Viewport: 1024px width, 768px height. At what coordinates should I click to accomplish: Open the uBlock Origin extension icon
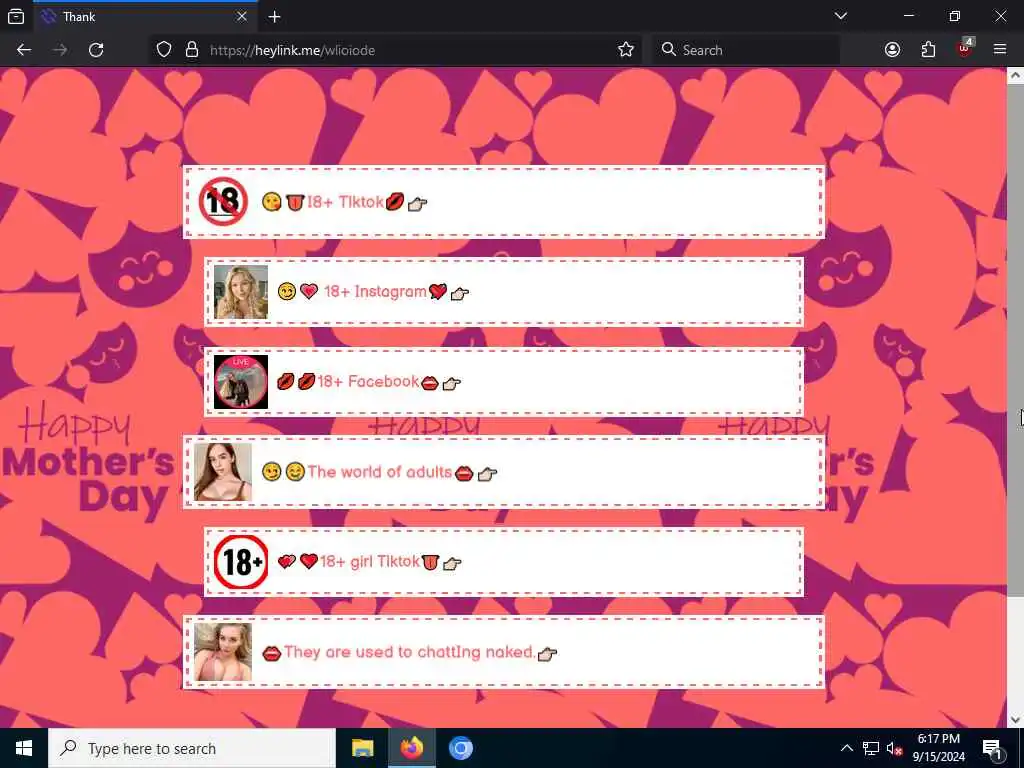point(965,48)
